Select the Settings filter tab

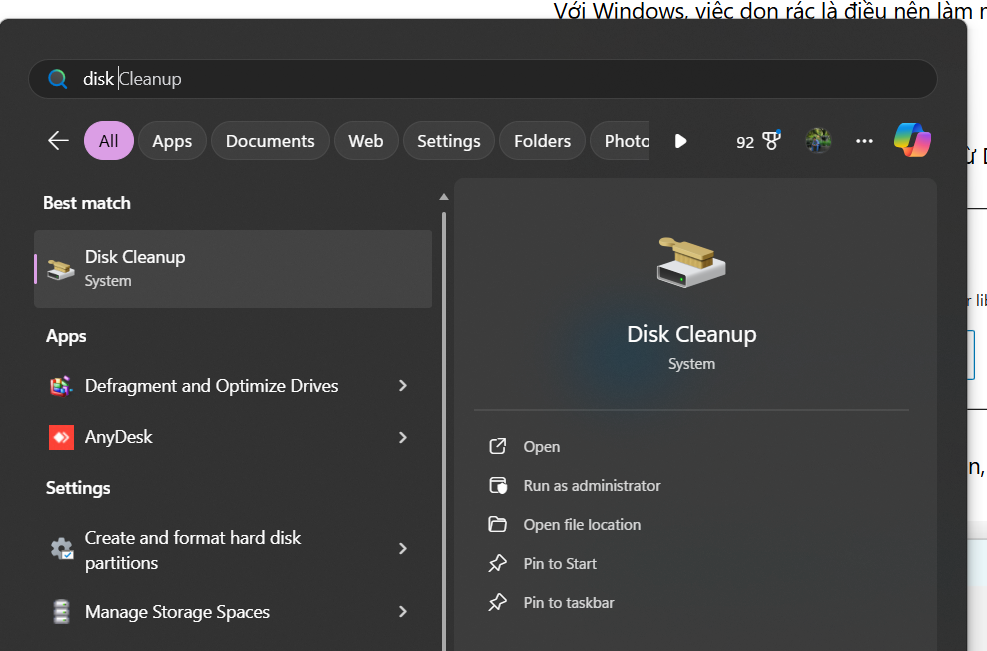click(x=448, y=141)
